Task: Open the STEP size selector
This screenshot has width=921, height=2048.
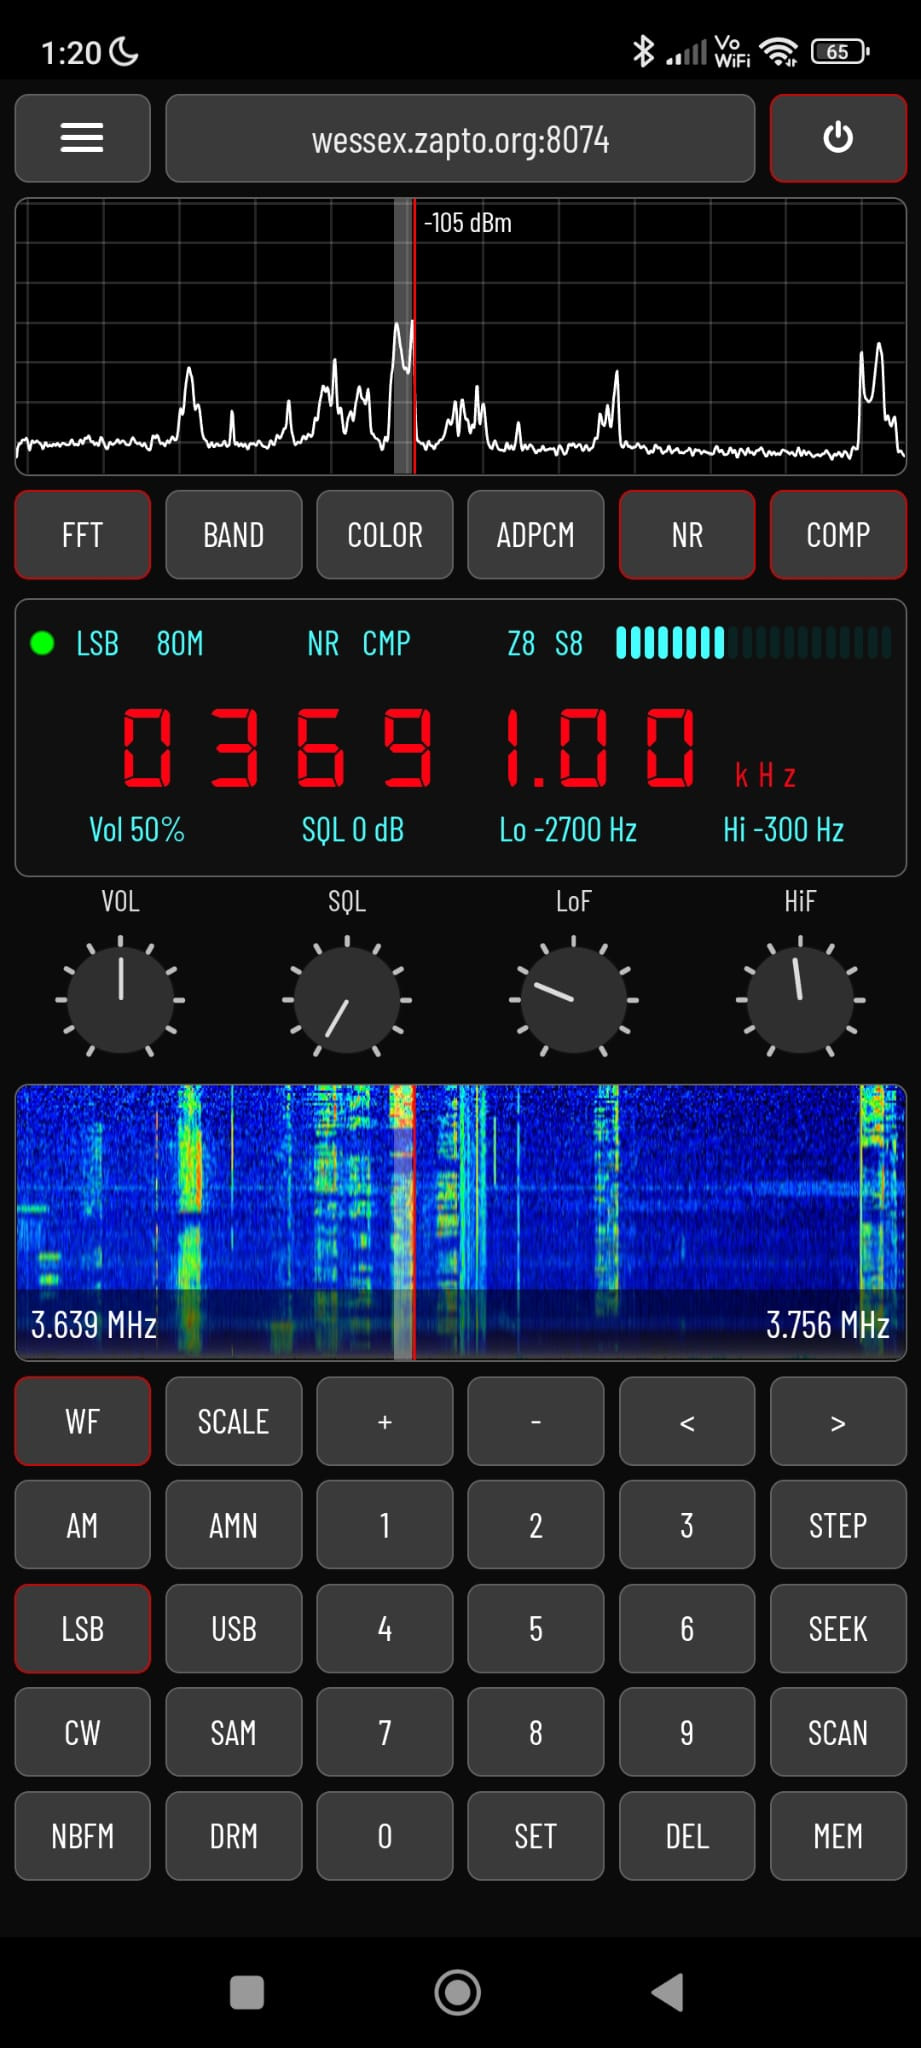Action: (x=837, y=1525)
